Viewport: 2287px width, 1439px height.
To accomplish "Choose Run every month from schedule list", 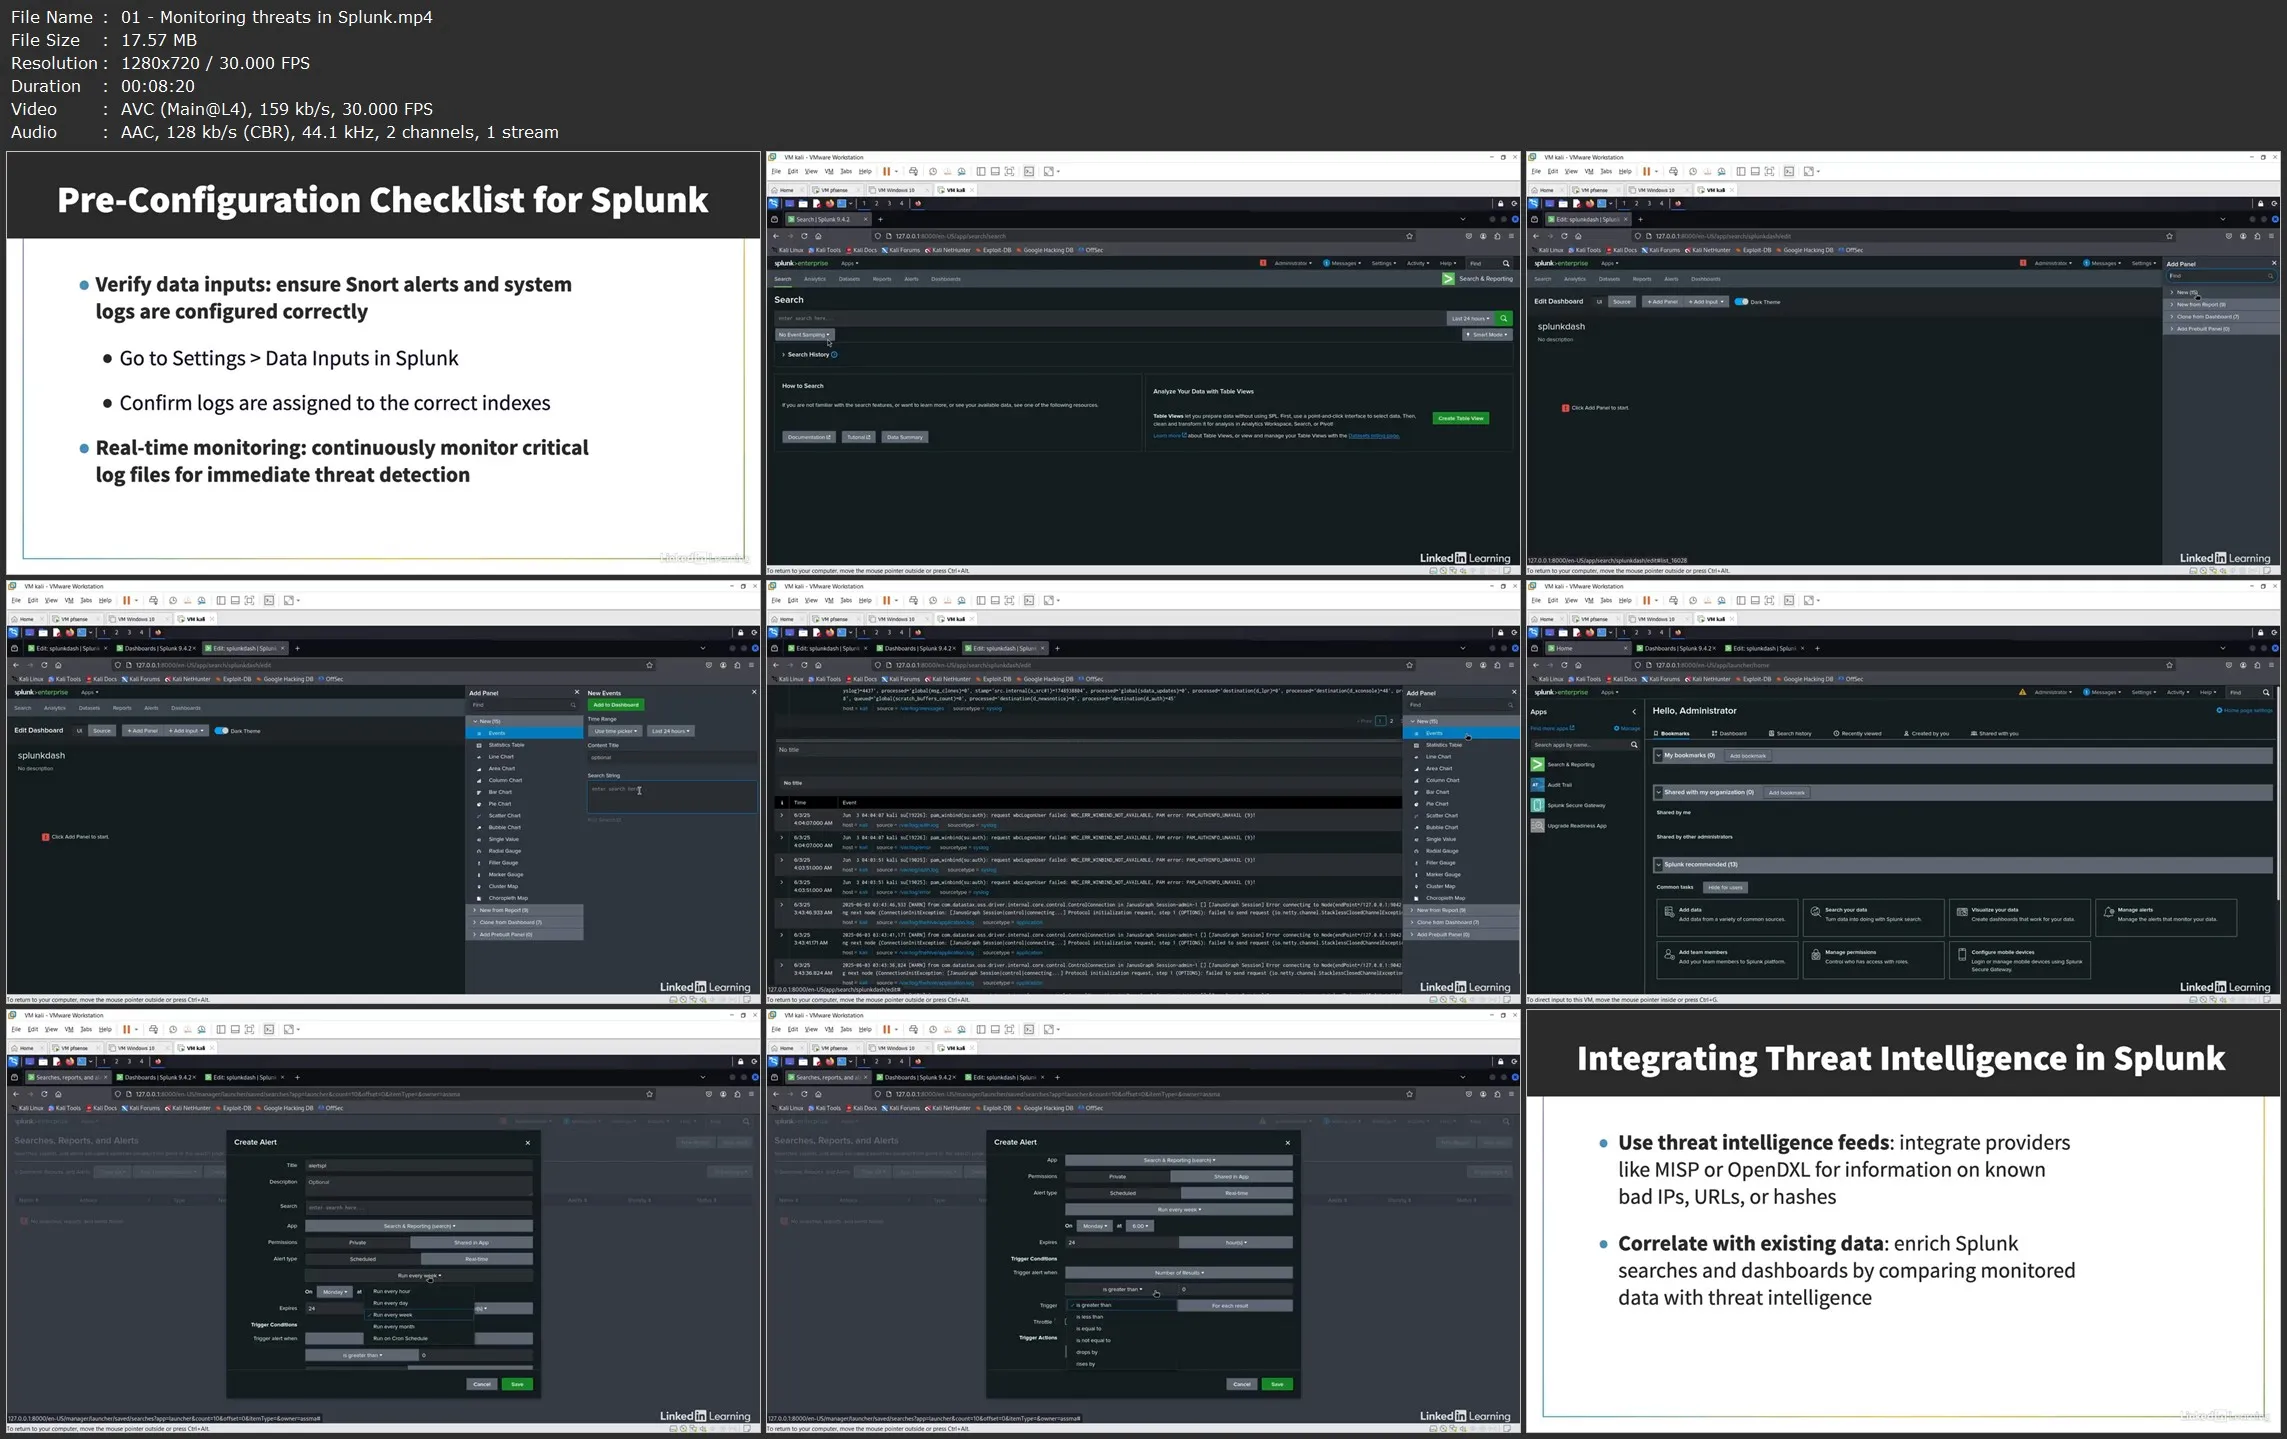I will click(394, 1327).
